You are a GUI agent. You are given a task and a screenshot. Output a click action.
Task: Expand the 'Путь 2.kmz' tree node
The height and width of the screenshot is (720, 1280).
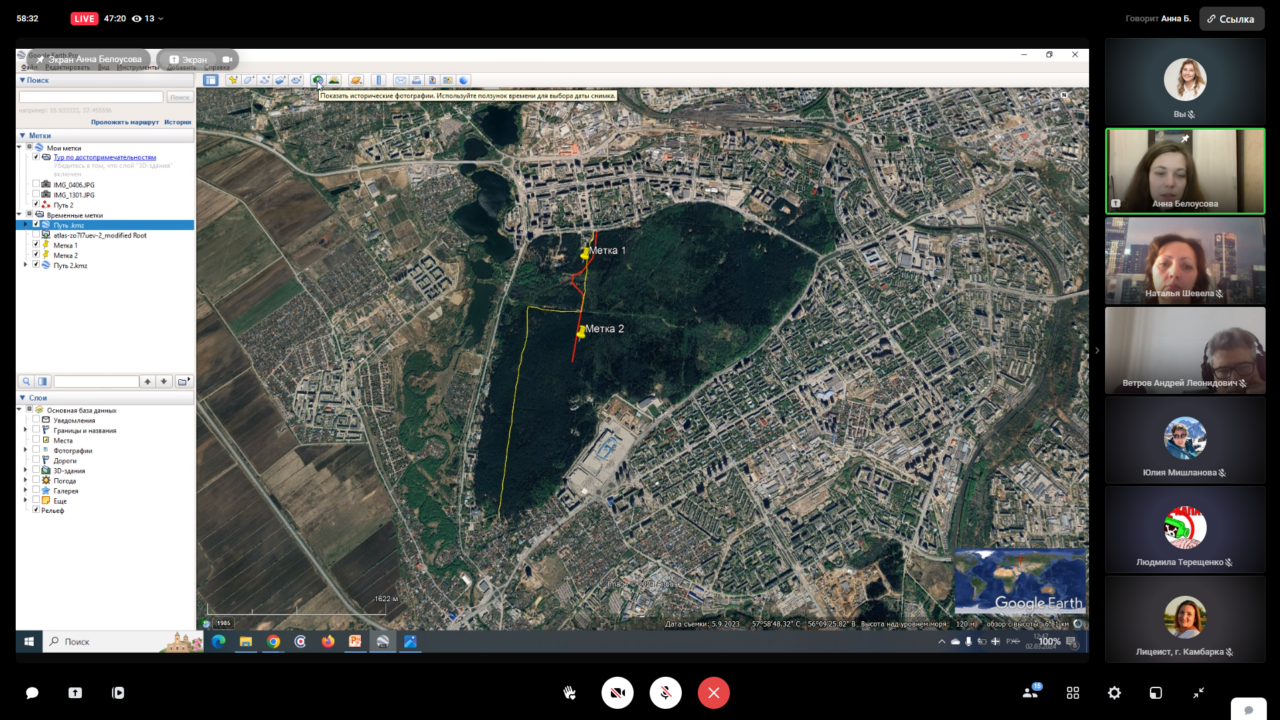click(x=25, y=265)
